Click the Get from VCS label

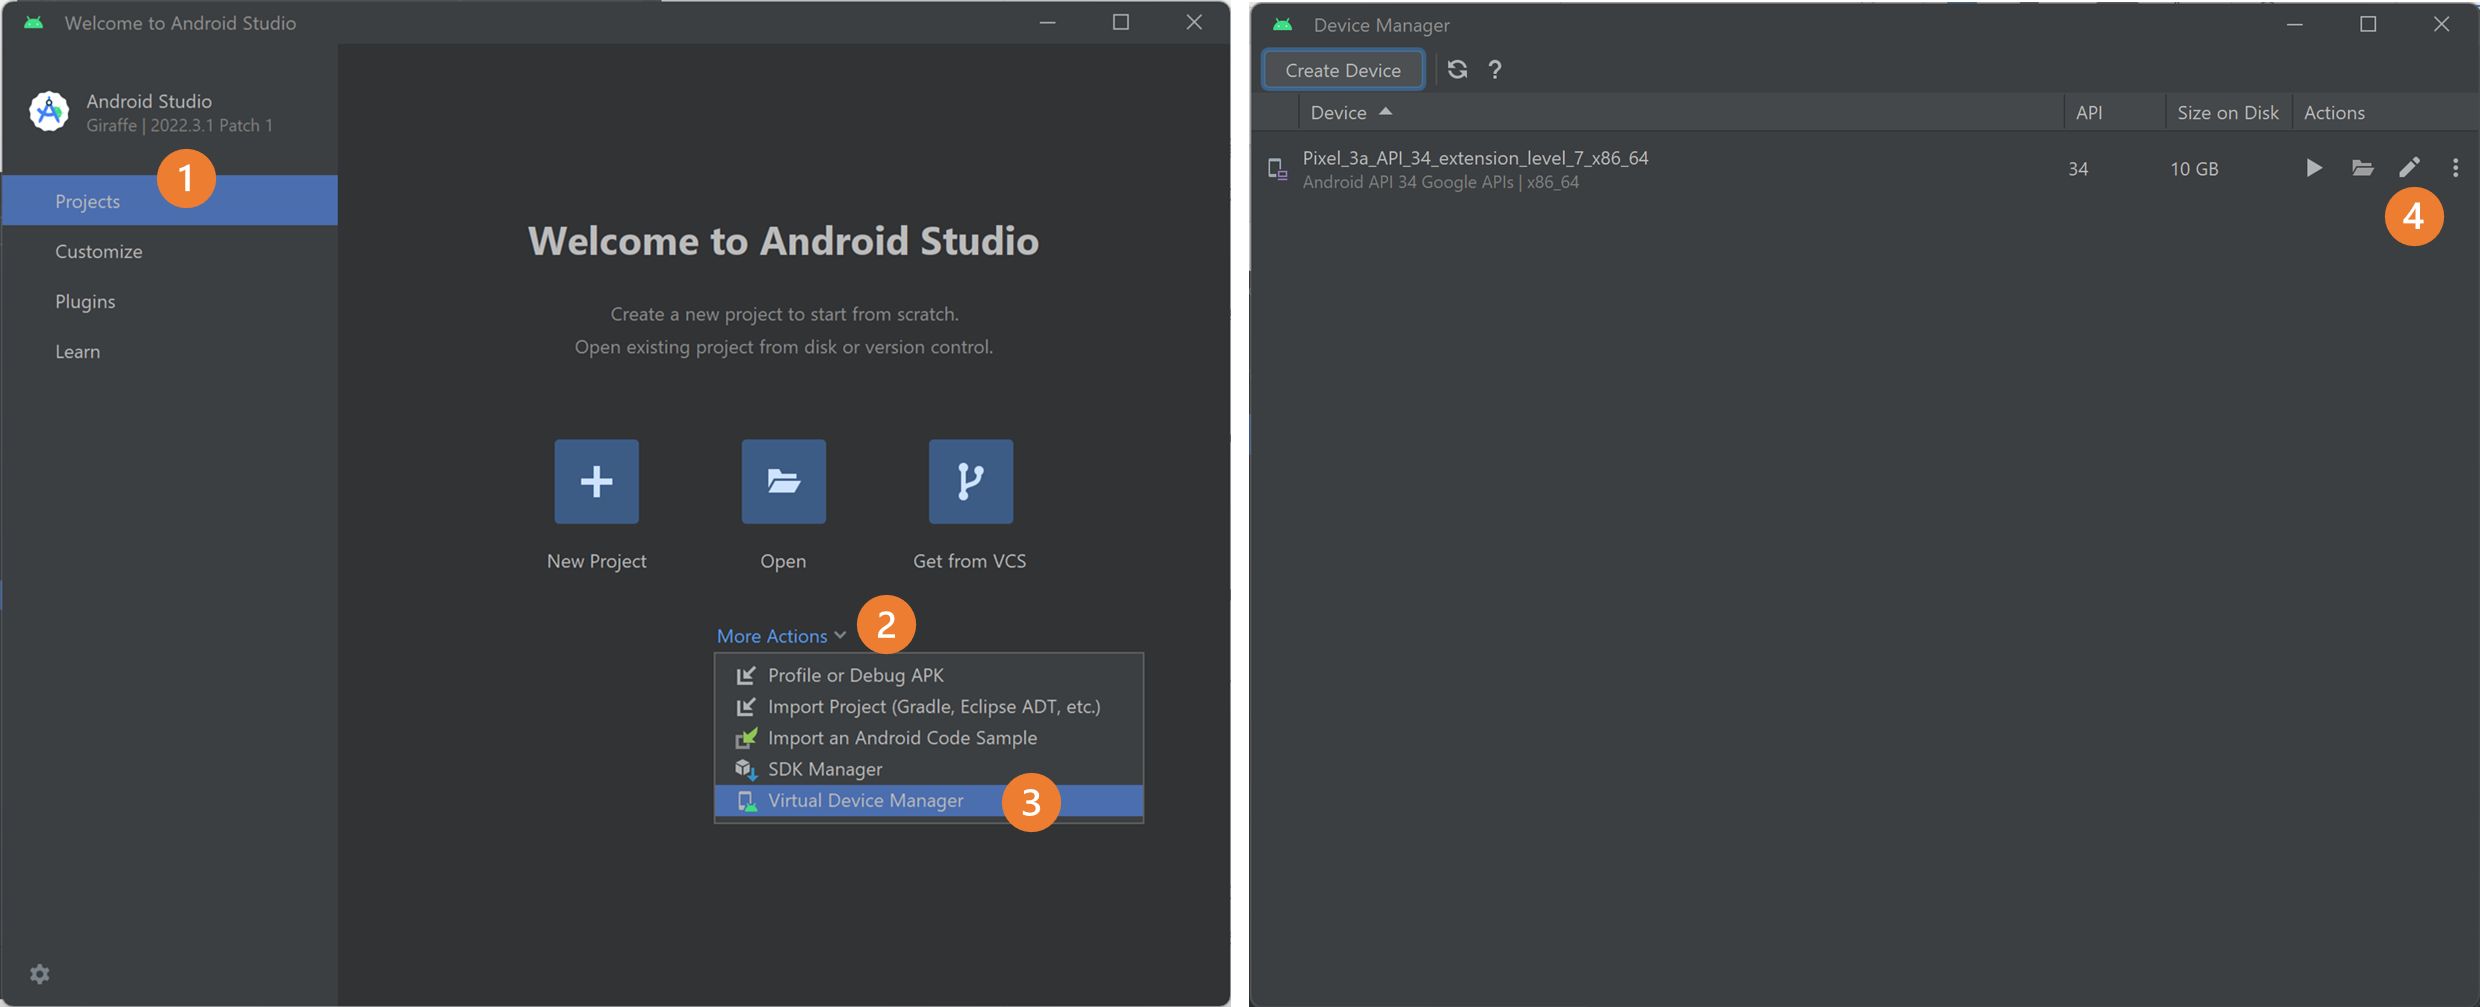coord(969,561)
